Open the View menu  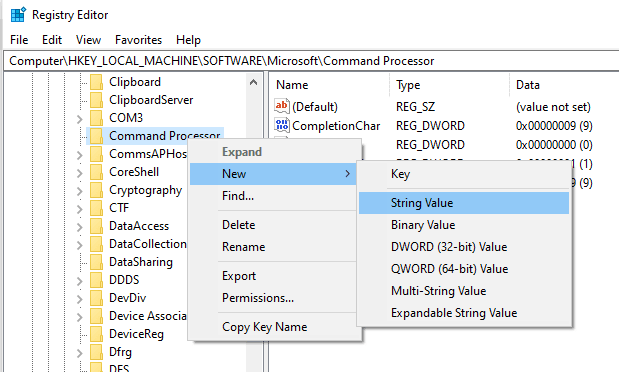pyautogui.click(x=88, y=40)
